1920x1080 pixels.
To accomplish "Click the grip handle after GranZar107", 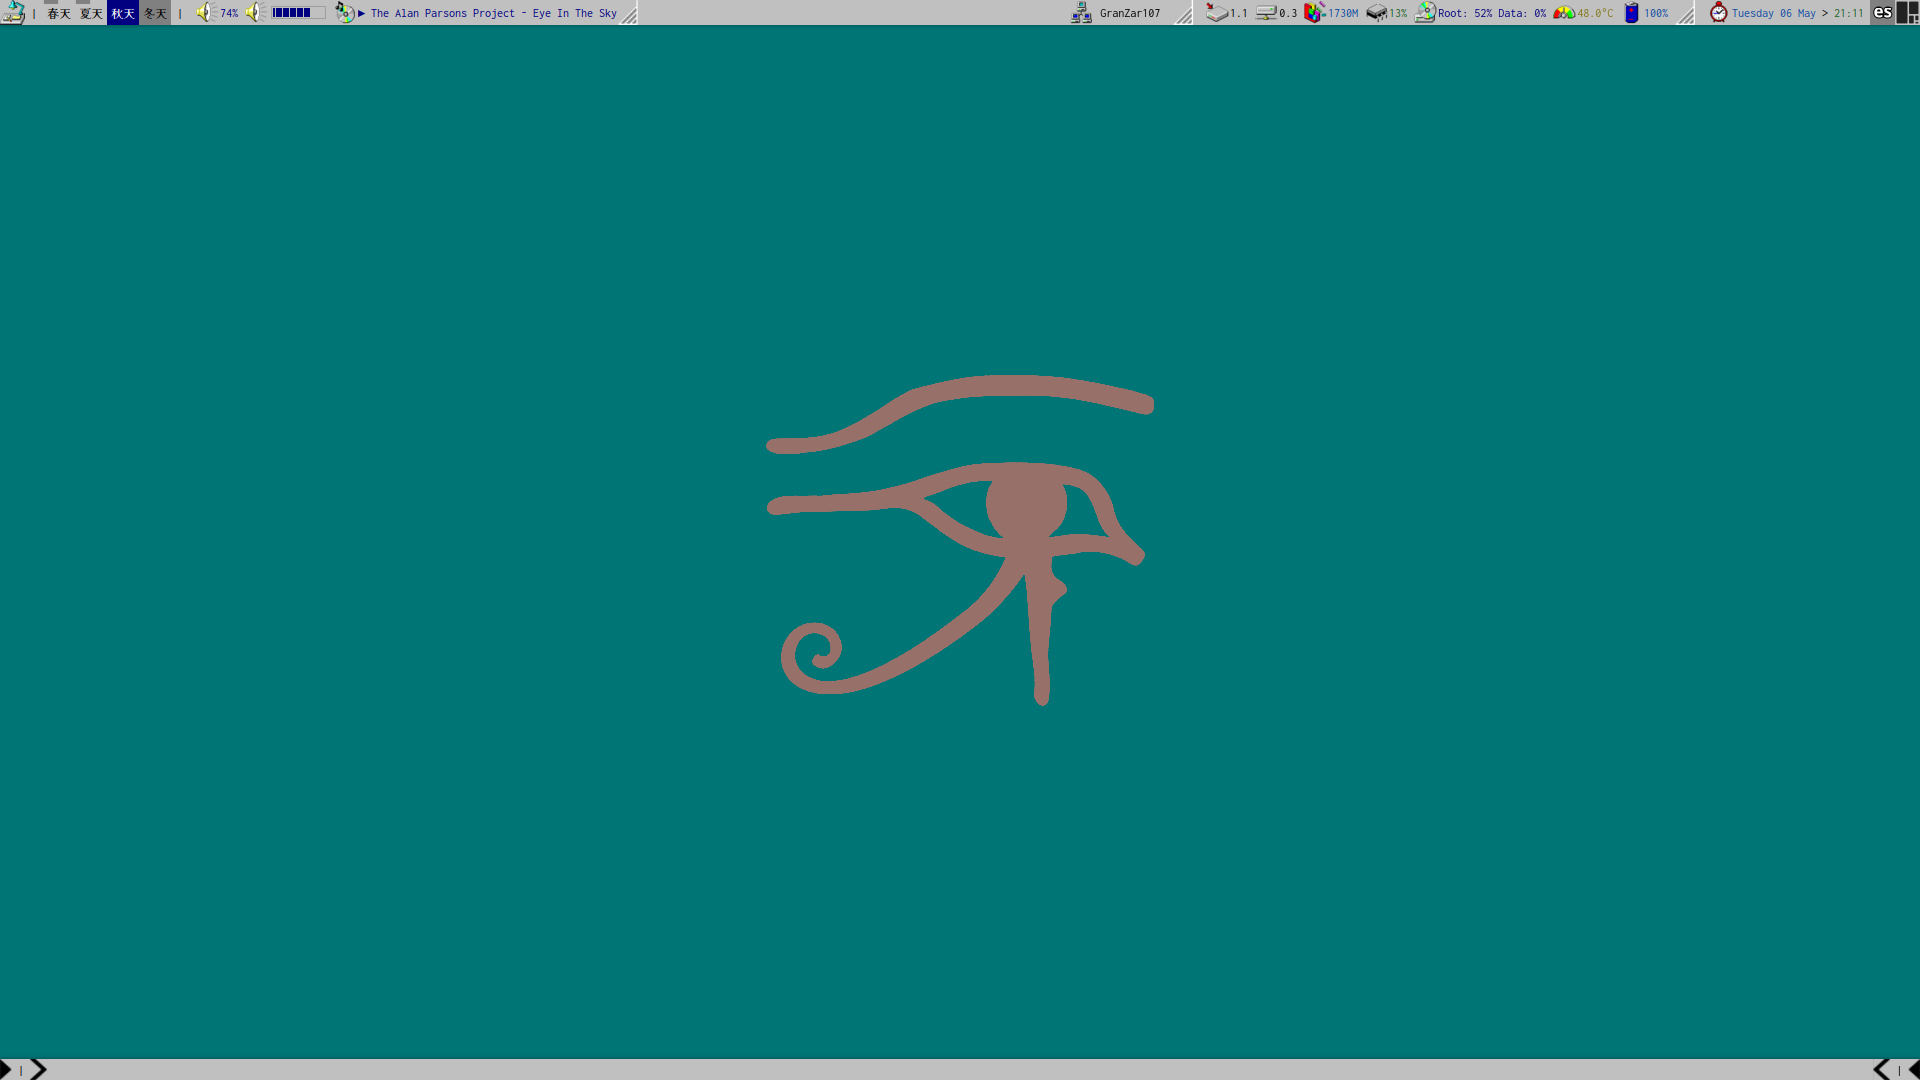I will tap(1183, 14).
